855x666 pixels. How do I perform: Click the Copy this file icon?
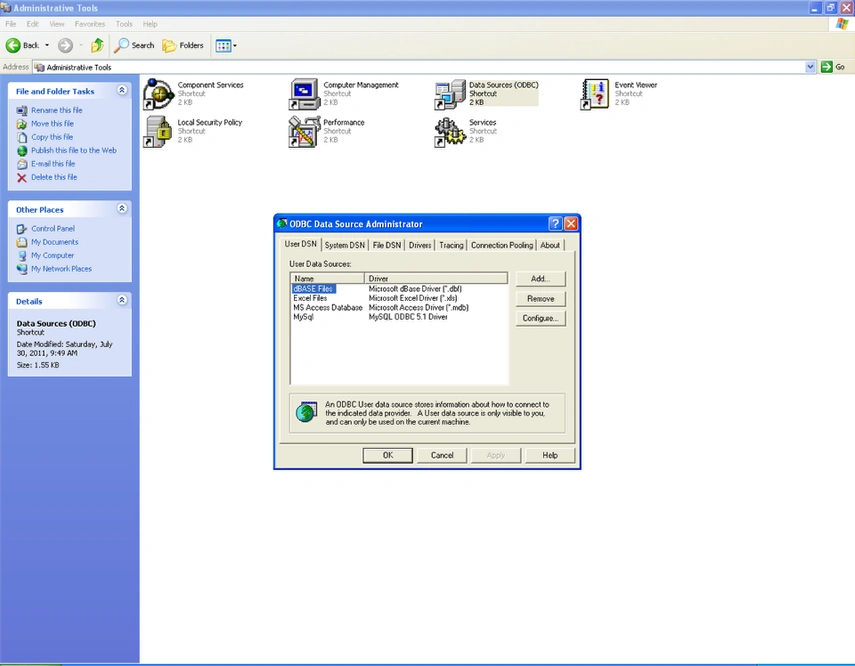pyautogui.click(x=22, y=137)
